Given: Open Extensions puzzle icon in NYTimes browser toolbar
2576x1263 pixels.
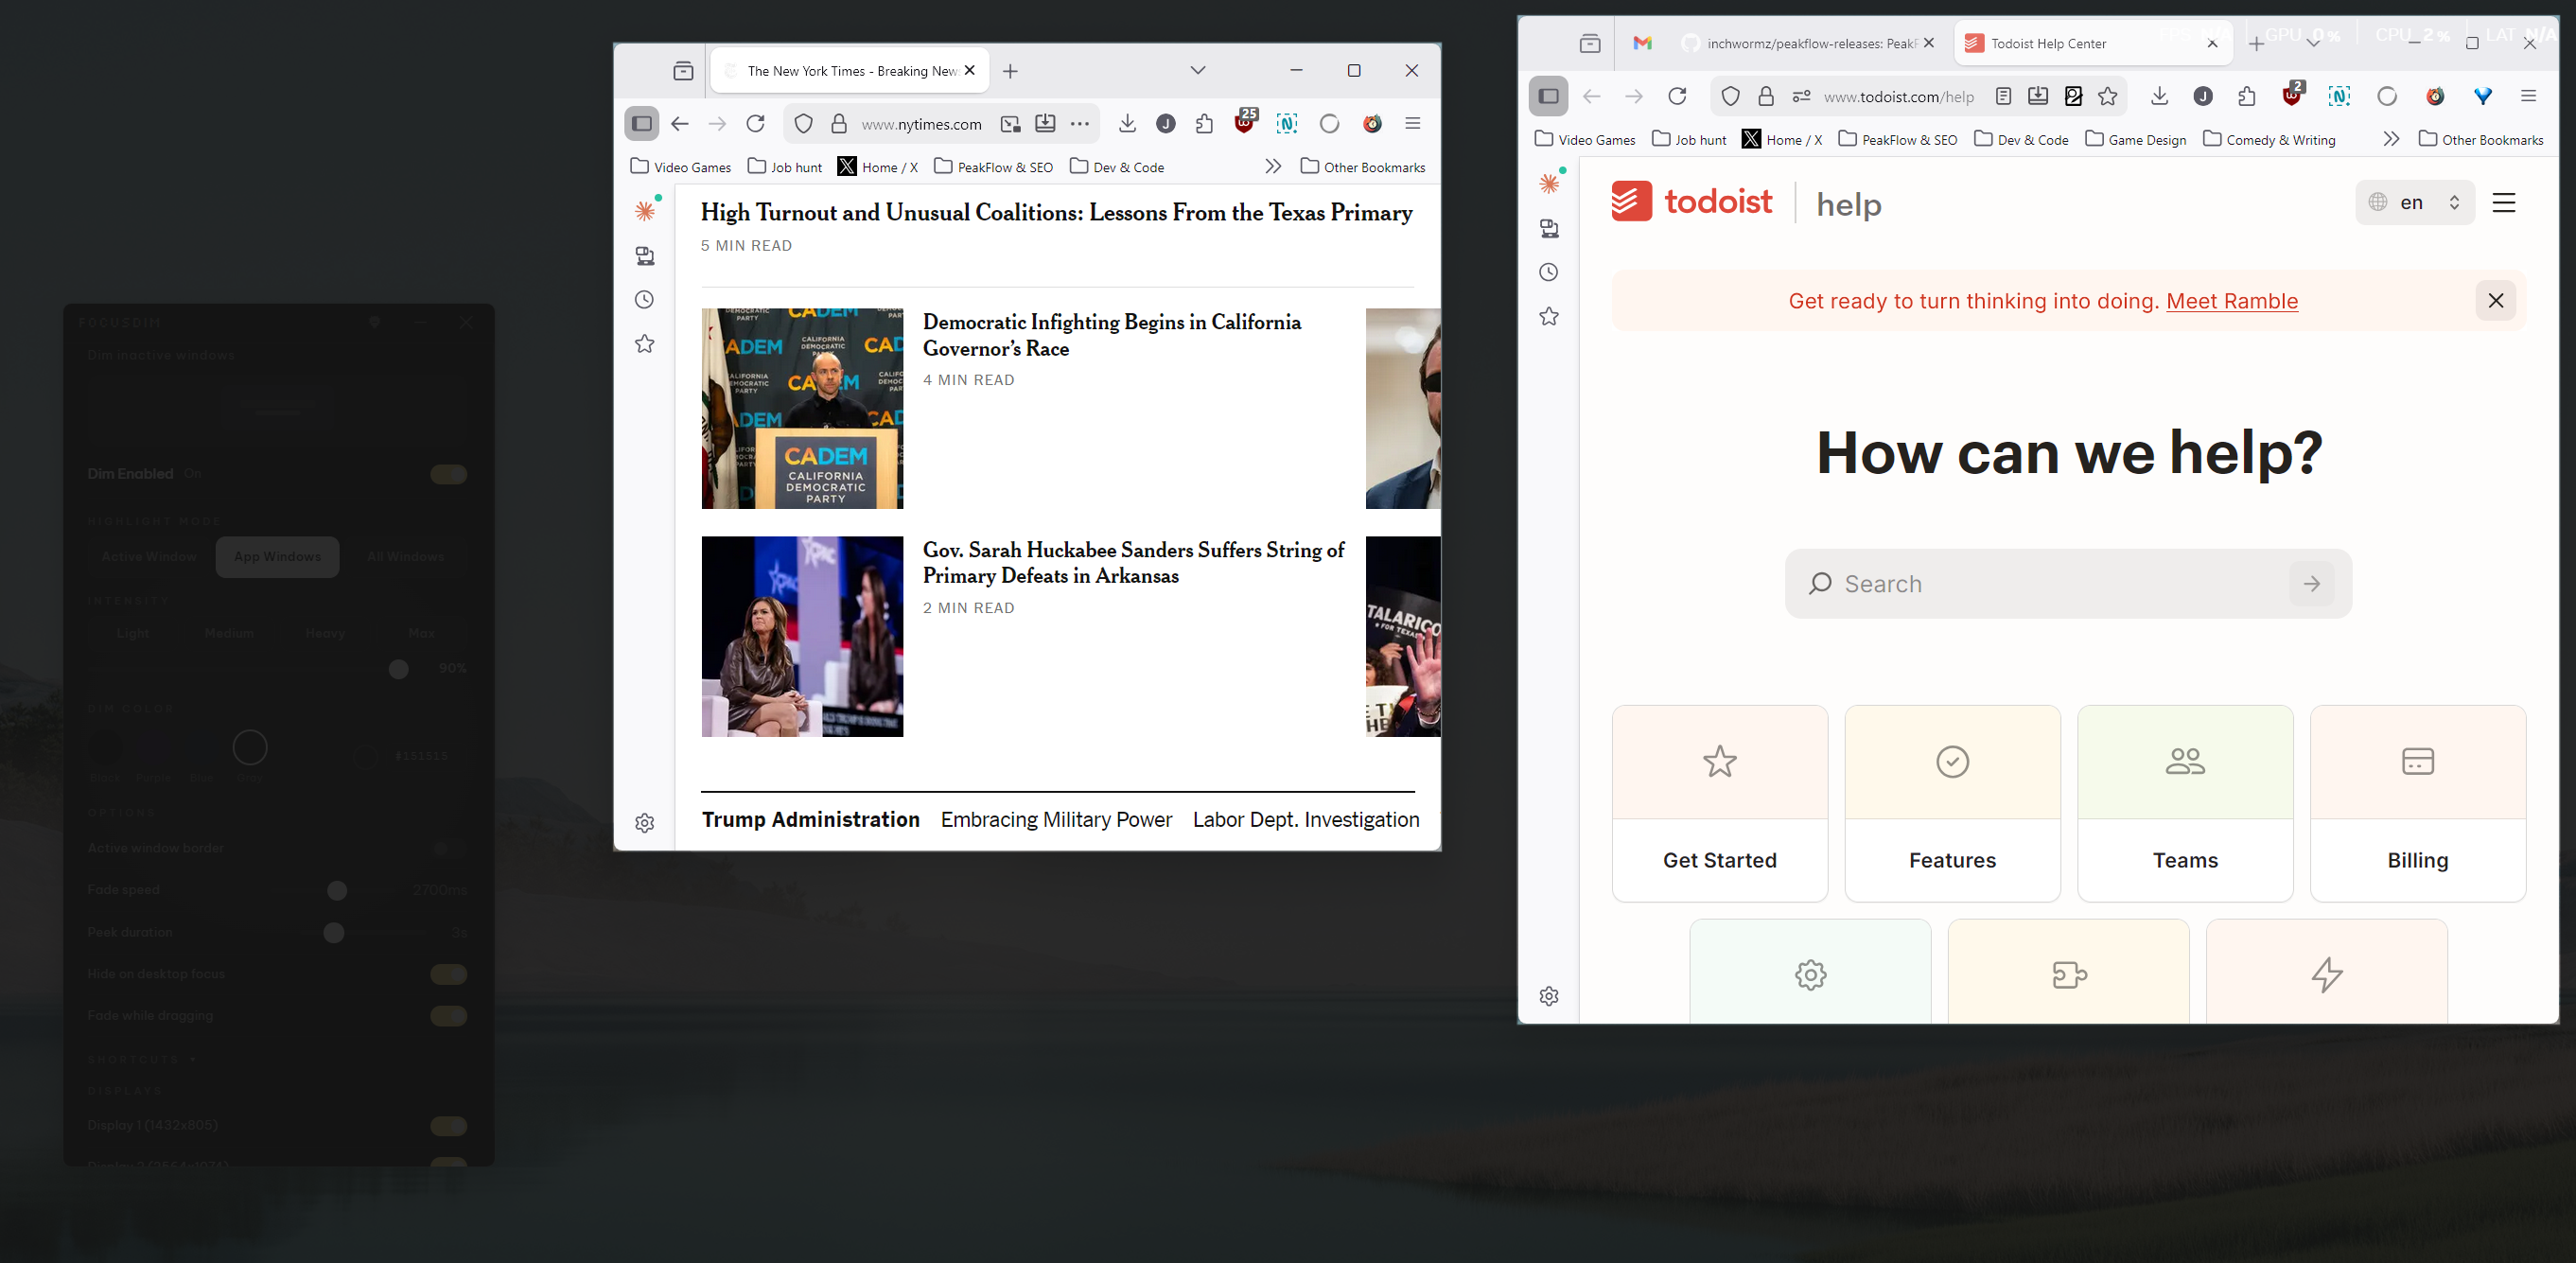Looking at the screenshot, I should point(1204,123).
